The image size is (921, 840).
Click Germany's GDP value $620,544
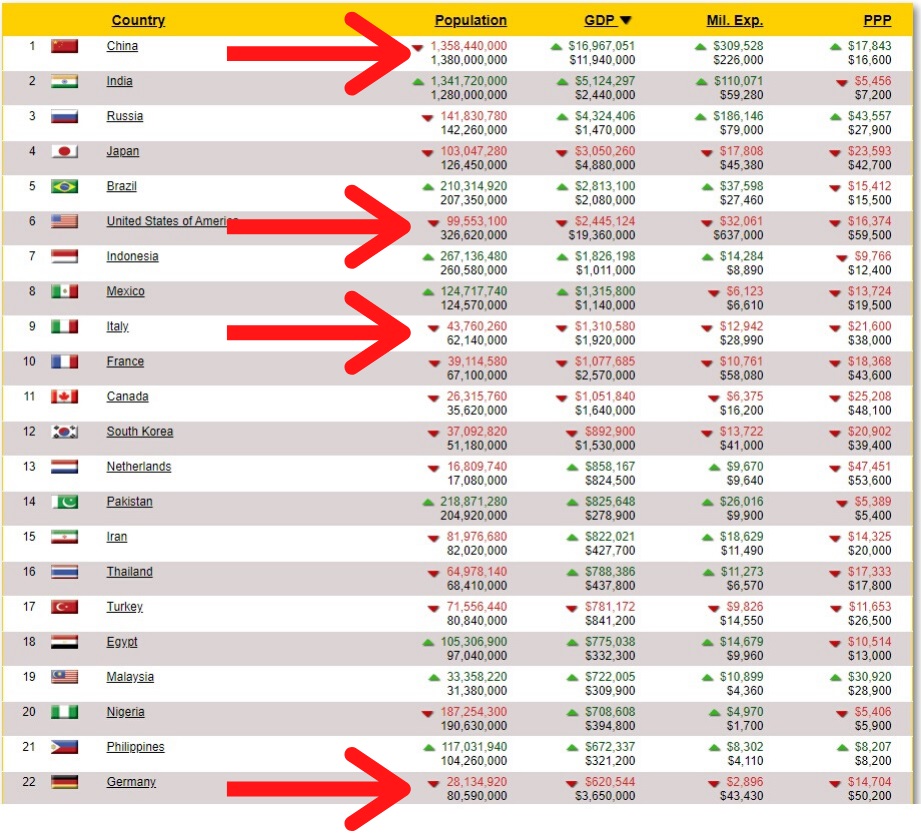[x=610, y=782]
